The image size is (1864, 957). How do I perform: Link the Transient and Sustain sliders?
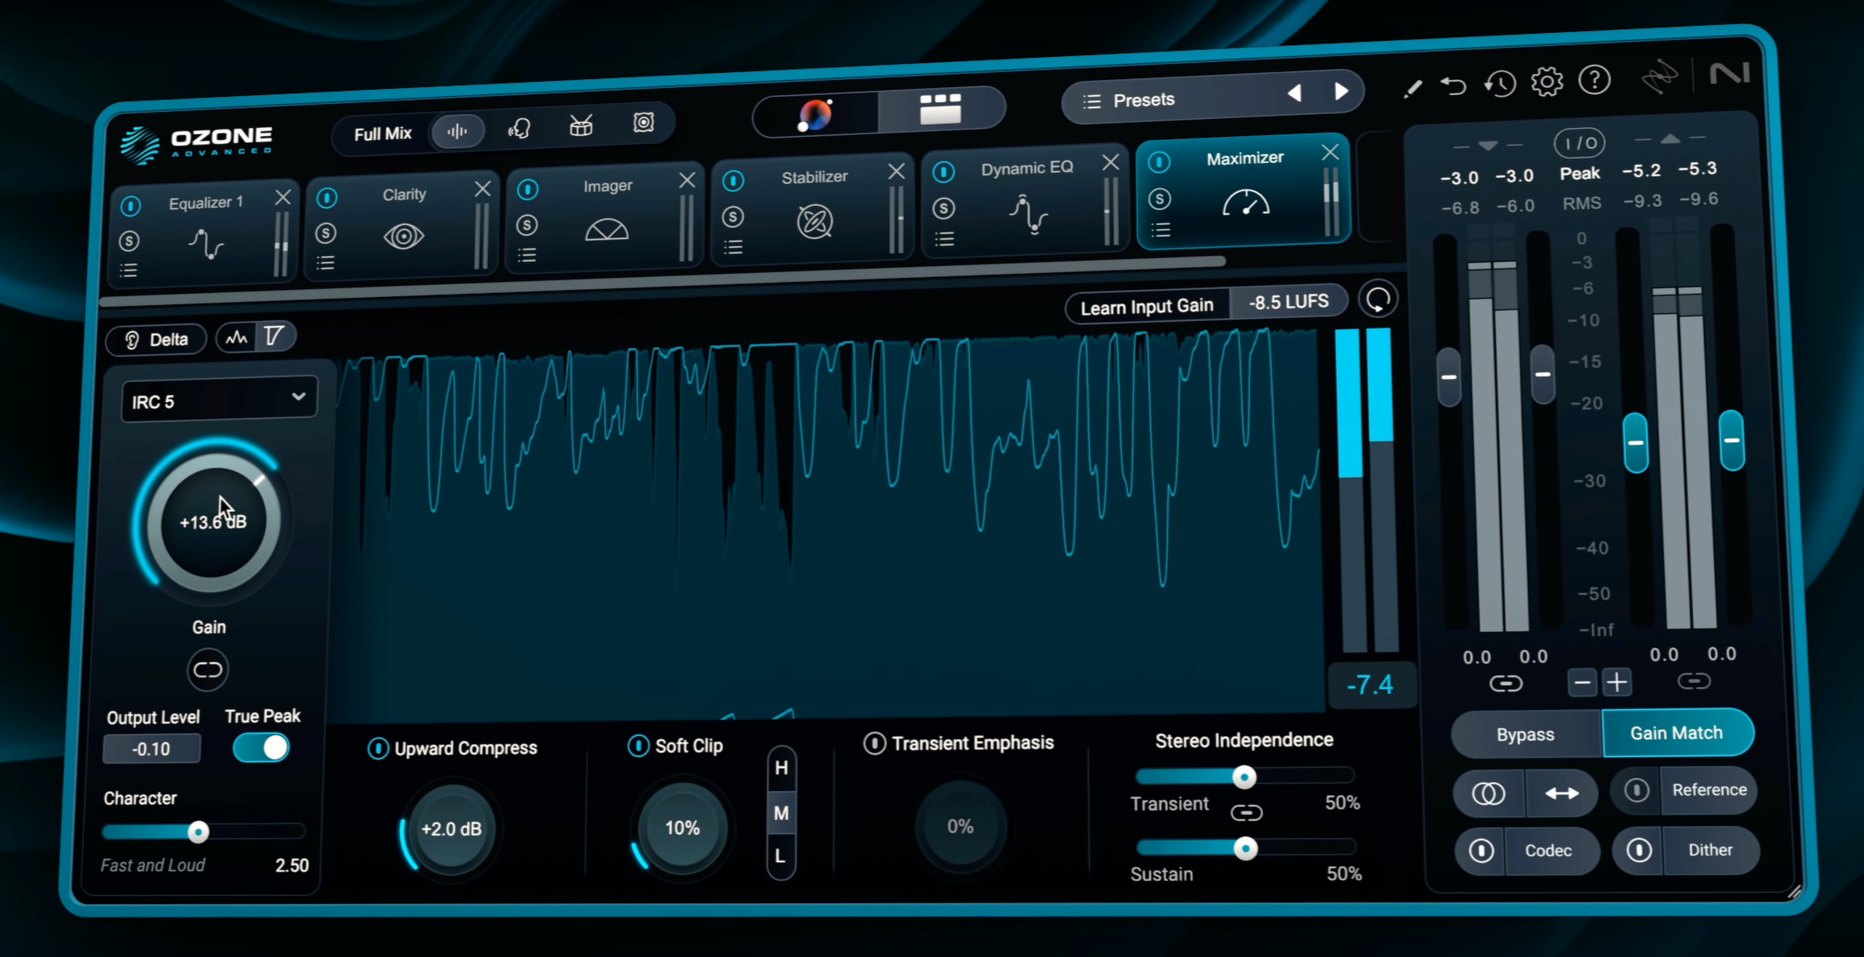pos(1246,812)
